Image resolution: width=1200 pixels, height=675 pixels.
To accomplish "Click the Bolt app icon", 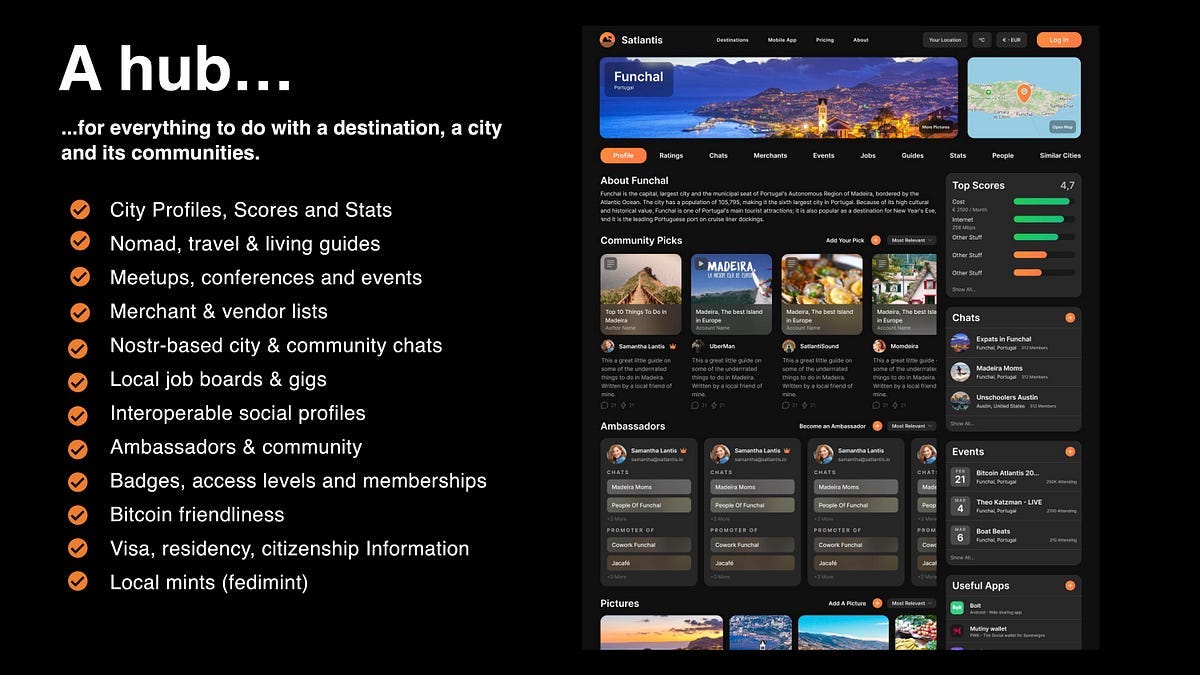I will [x=958, y=607].
